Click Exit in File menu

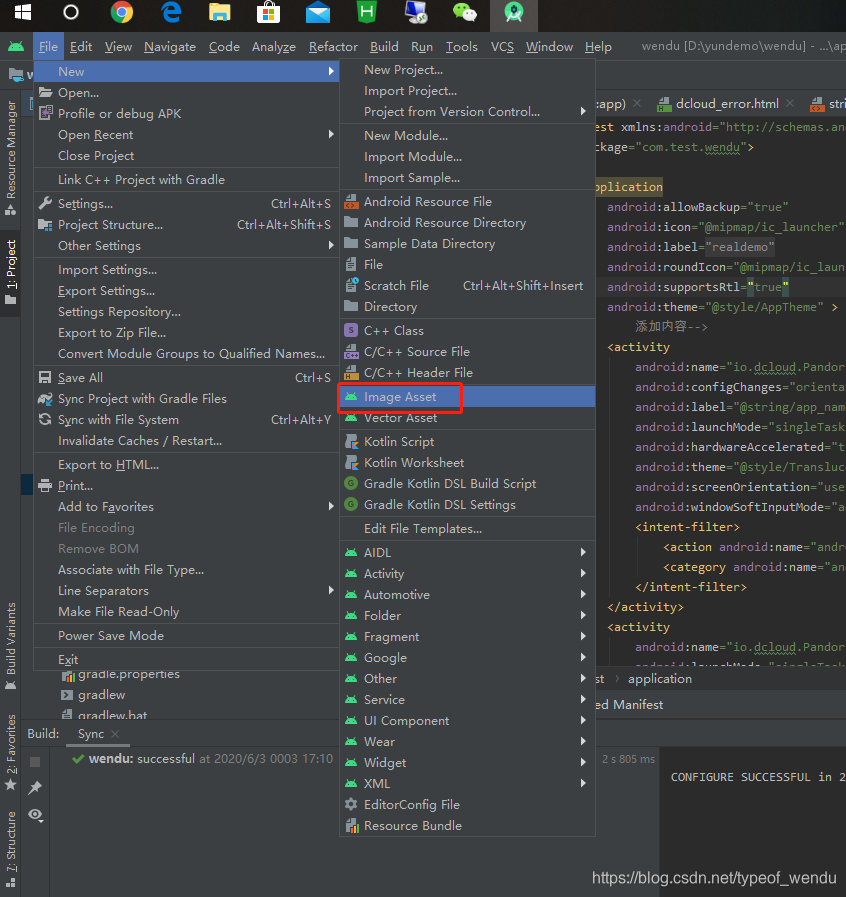[186, 660]
